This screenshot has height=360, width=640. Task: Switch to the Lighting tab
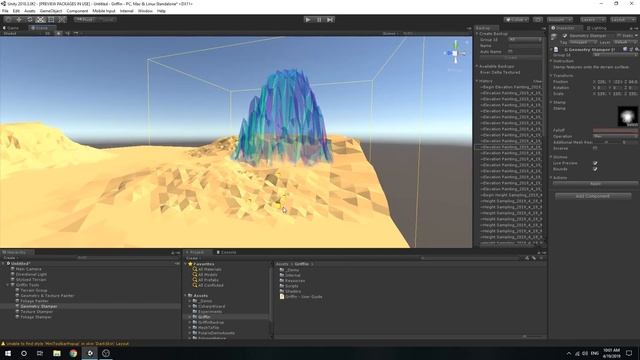596,28
